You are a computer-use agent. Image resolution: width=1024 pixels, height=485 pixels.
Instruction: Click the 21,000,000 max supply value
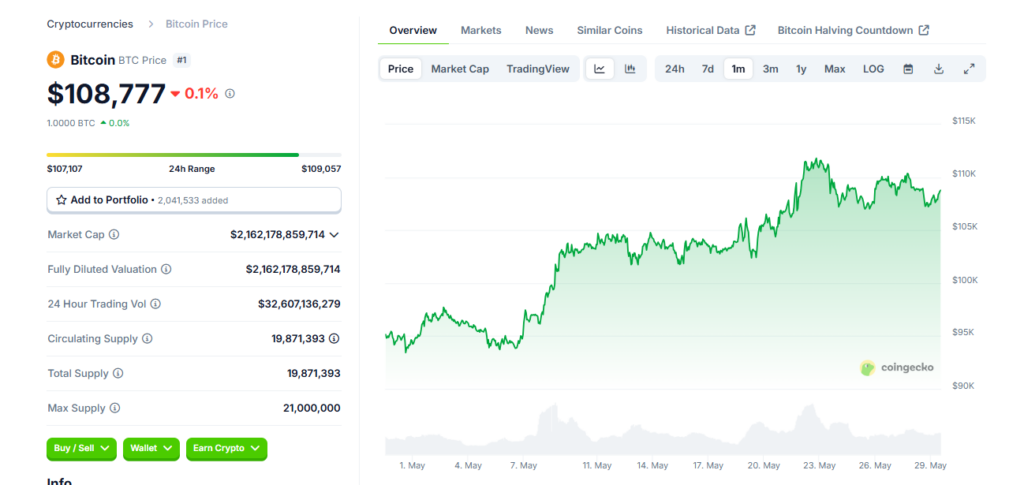pos(312,408)
